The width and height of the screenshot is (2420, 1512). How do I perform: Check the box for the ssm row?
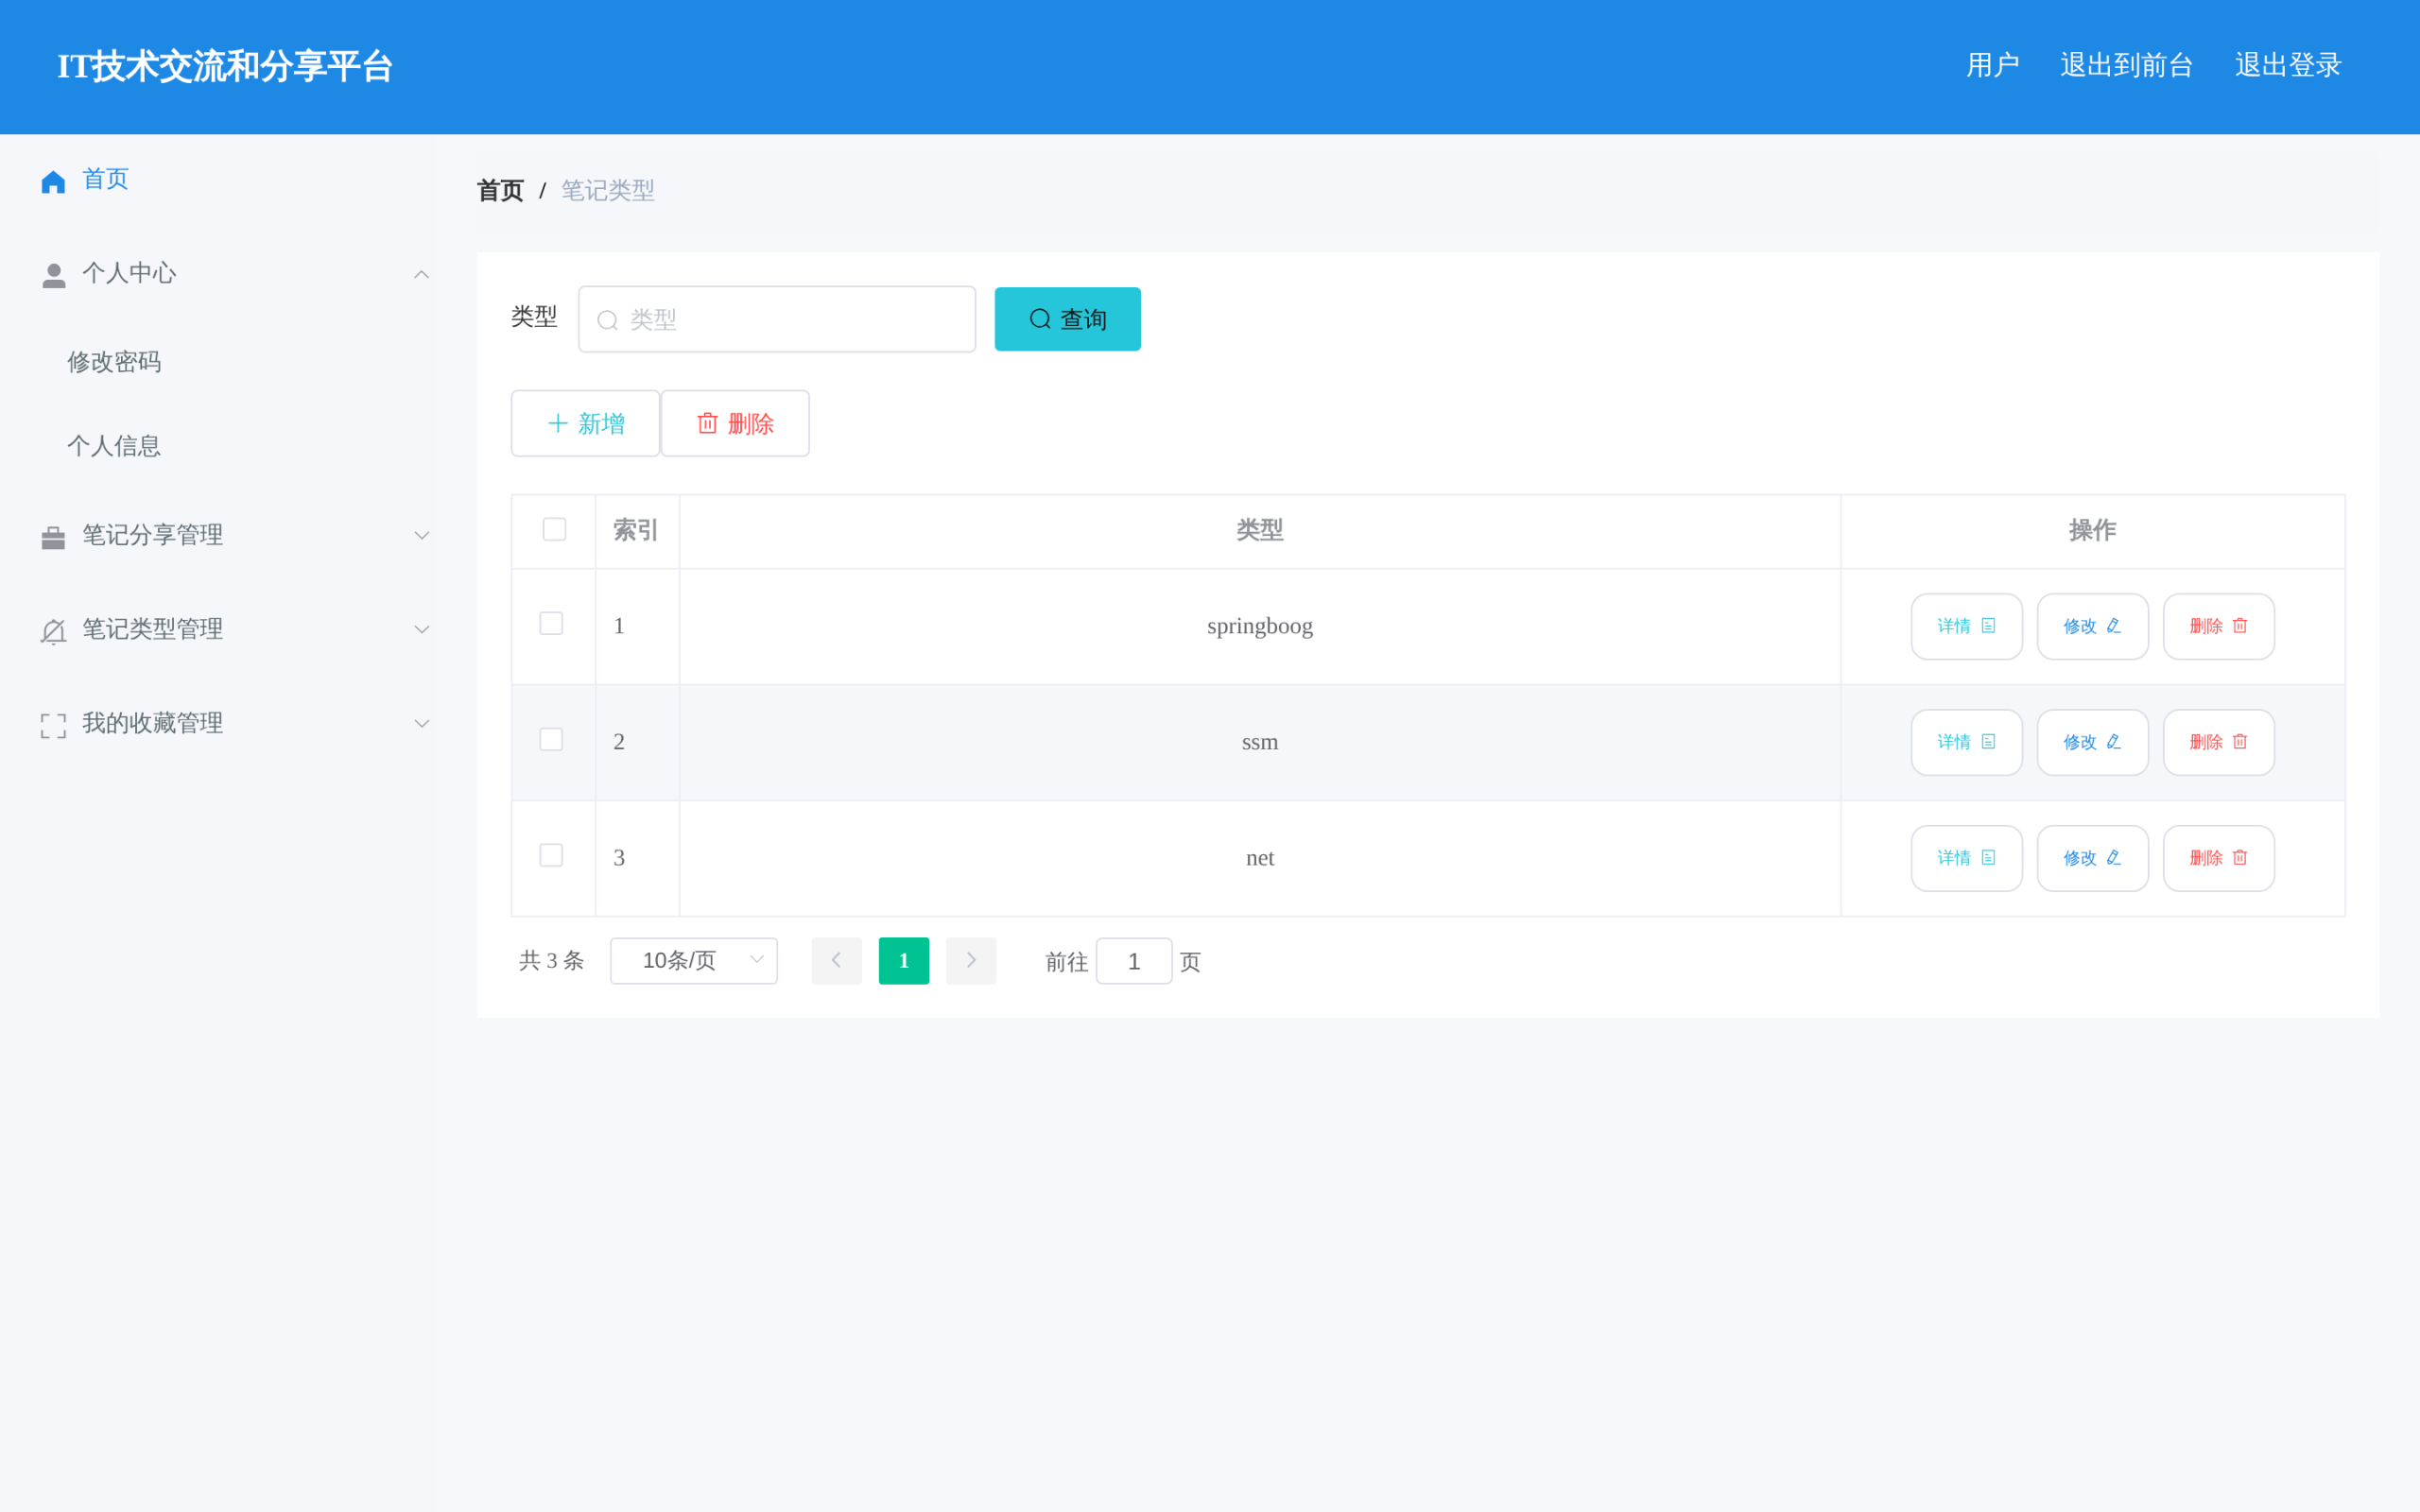pyautogui.click(x=551, y=739)
